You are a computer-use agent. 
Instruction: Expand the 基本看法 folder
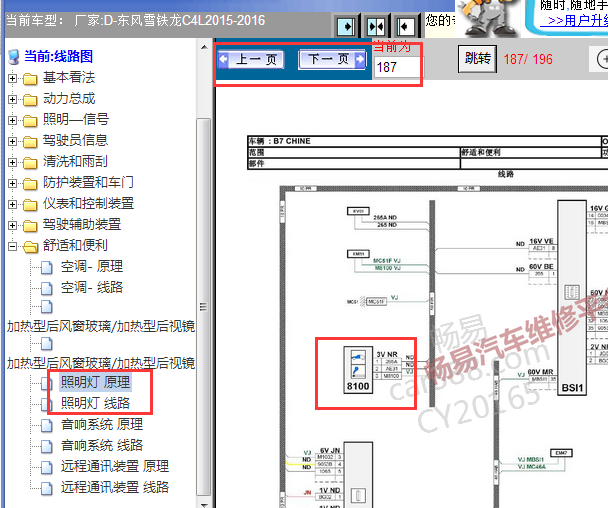point(12,78)
